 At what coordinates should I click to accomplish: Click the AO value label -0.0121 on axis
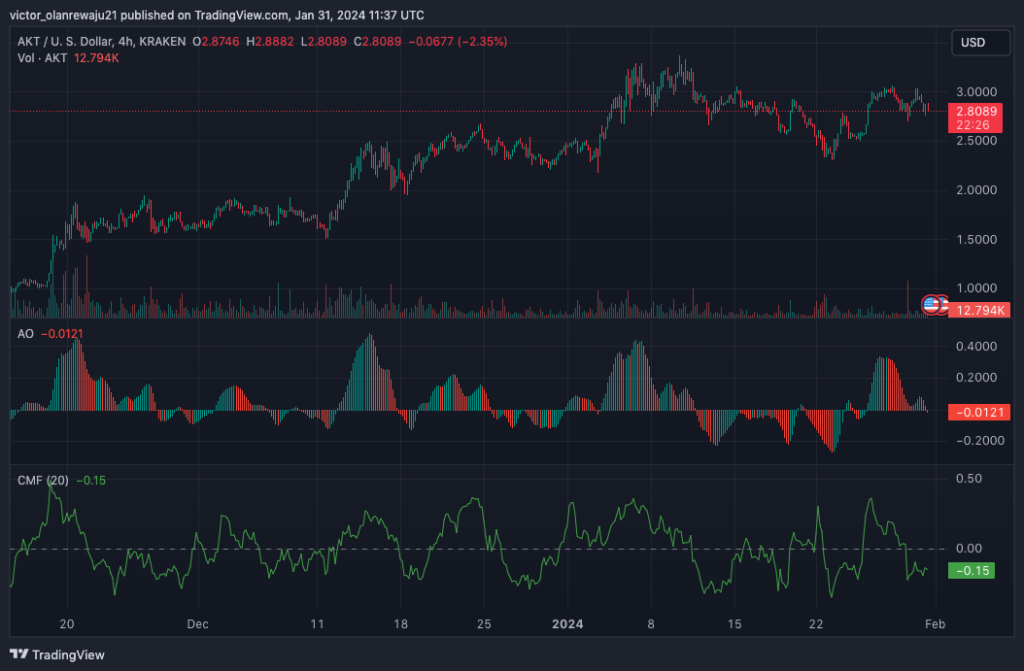pyautogui.click(x=979, y=412)
